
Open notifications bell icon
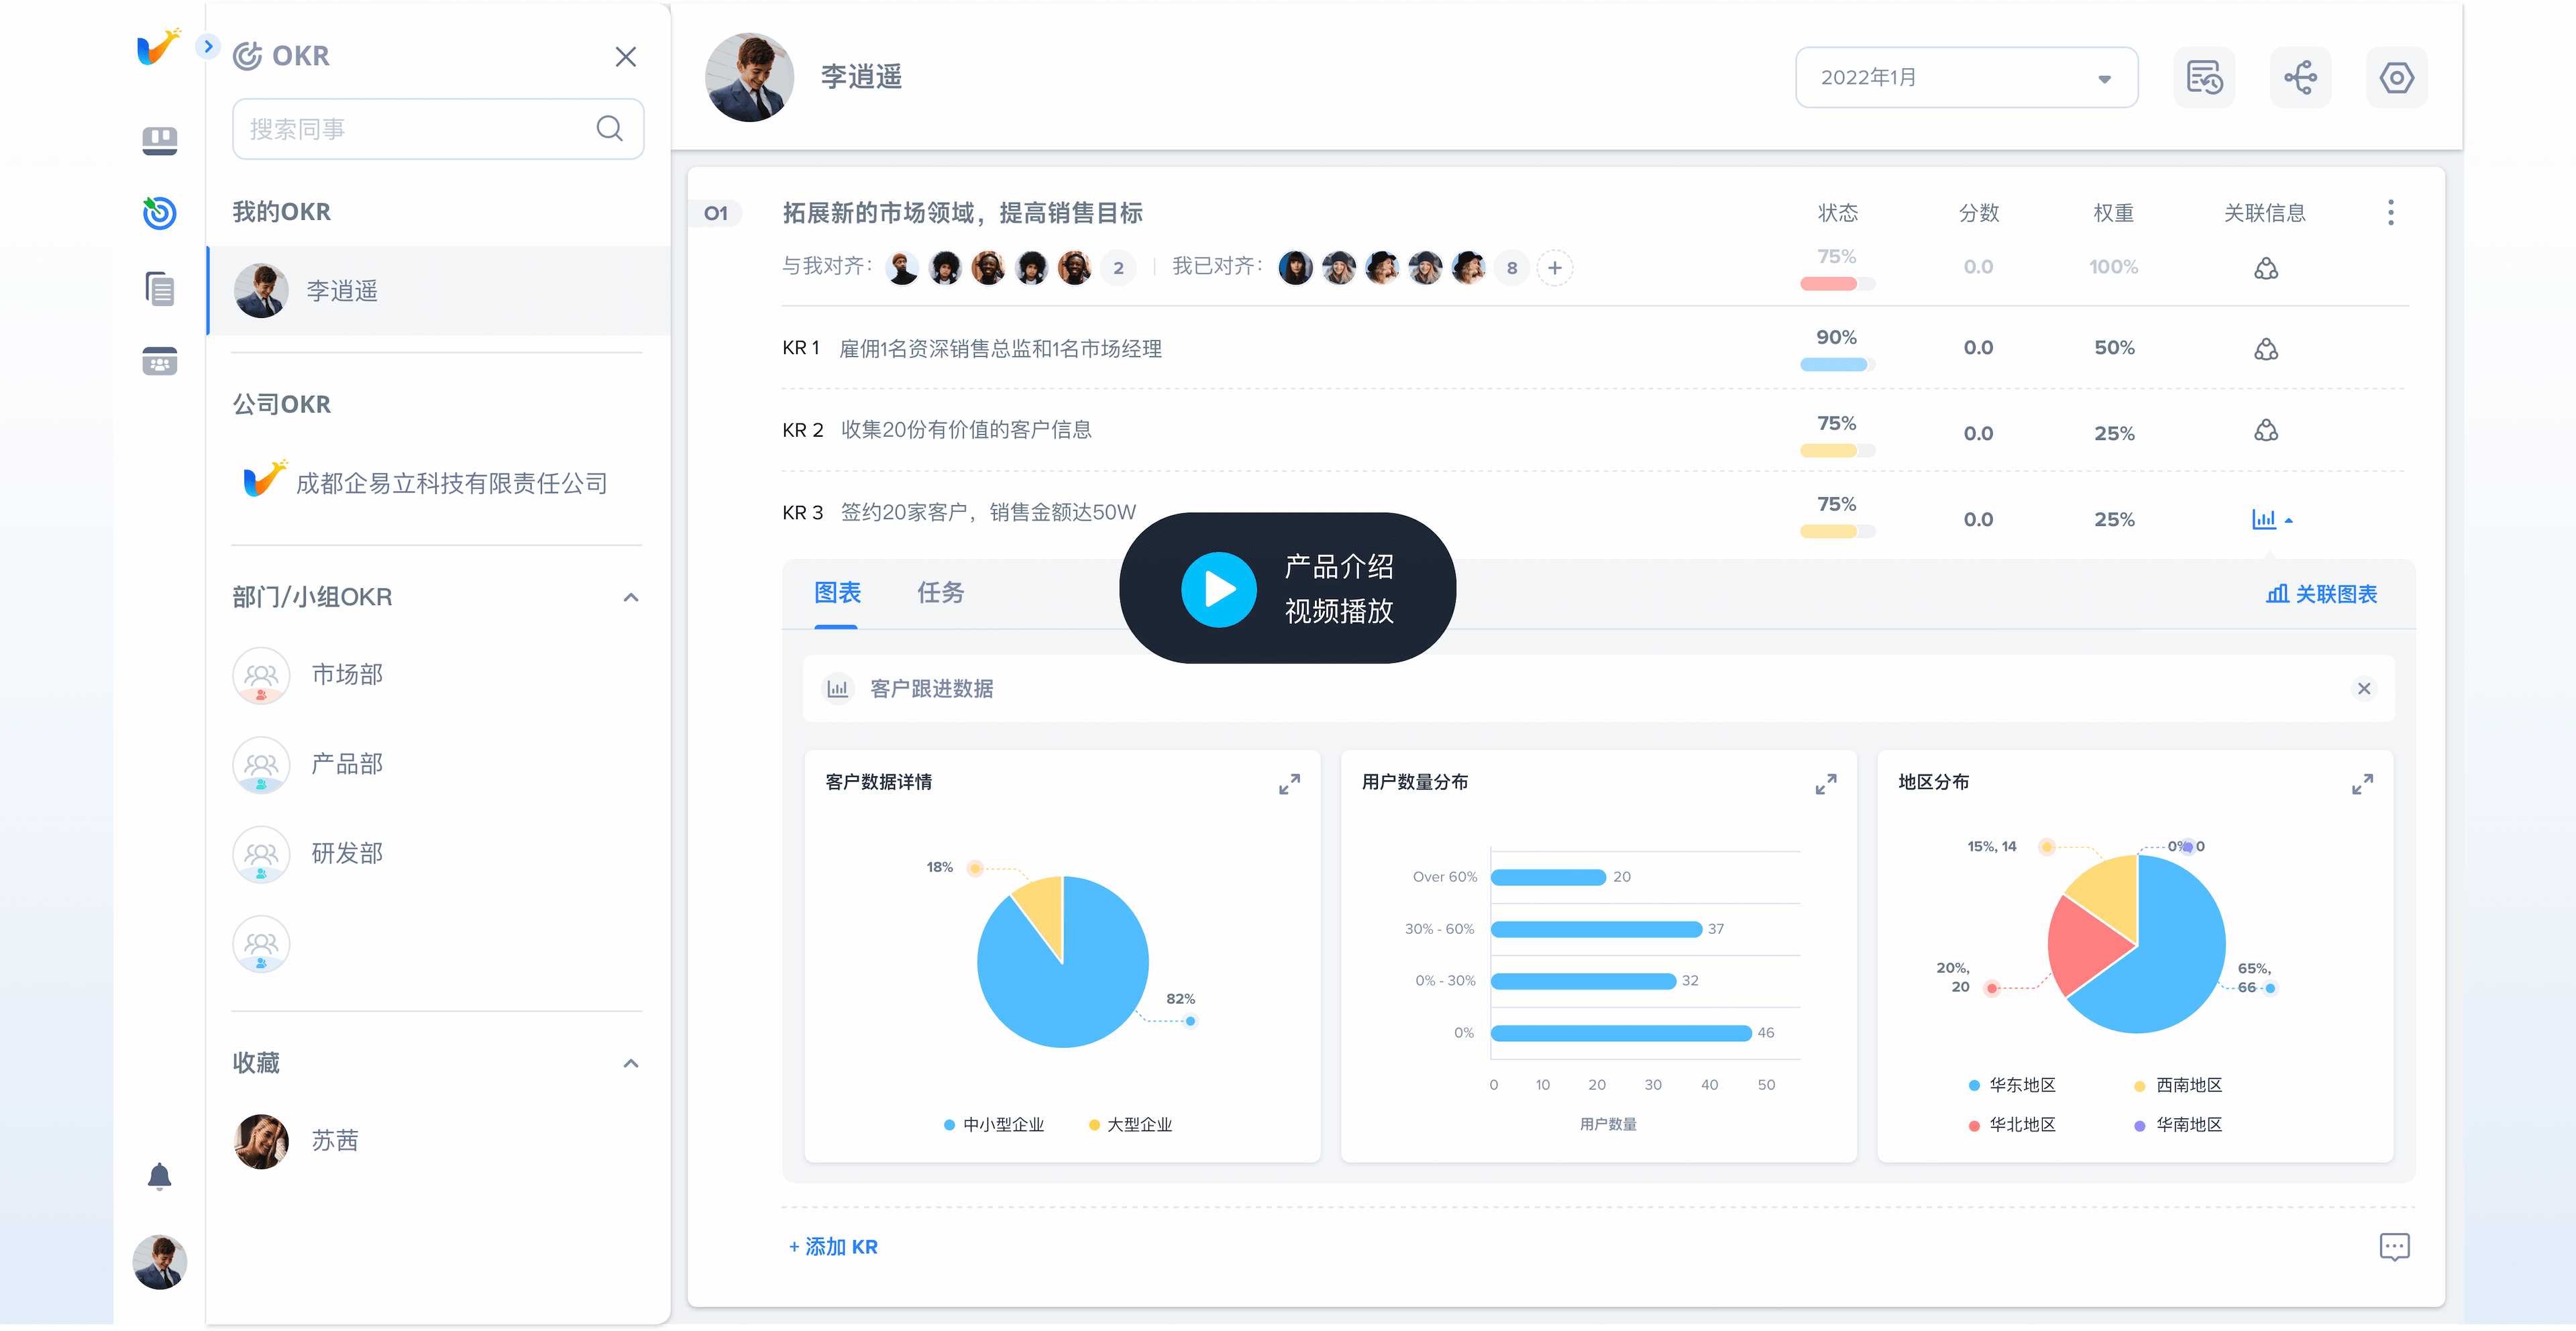tap(160, 1177)
